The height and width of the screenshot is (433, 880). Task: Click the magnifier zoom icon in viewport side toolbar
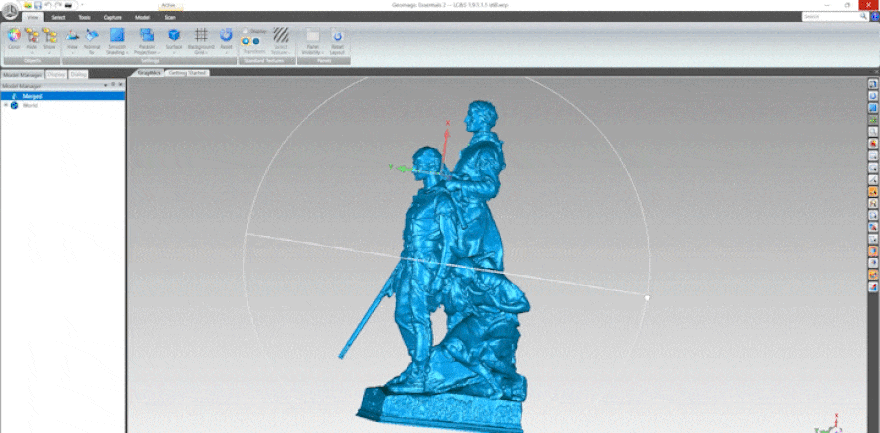tap(873, 132)
